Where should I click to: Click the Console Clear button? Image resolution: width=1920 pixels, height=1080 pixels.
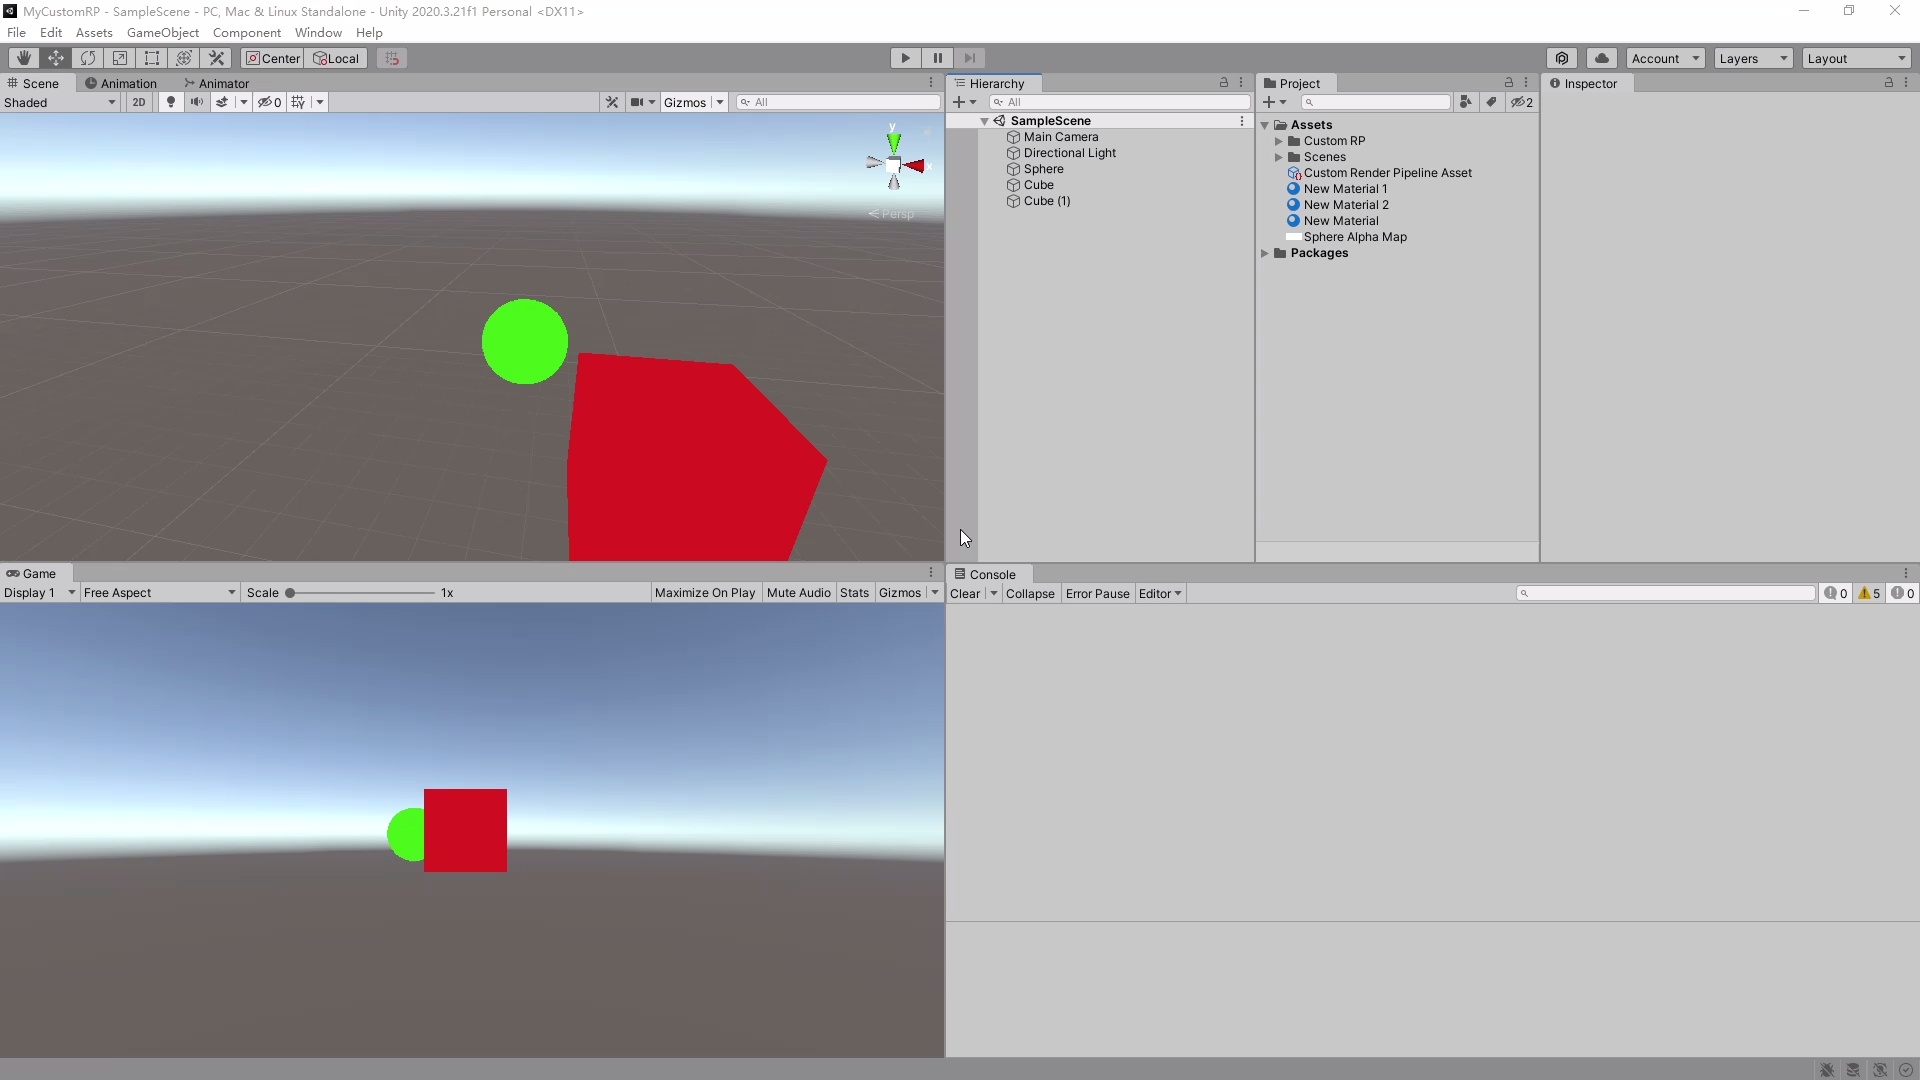pyautogui.click(x=964, y=594)
